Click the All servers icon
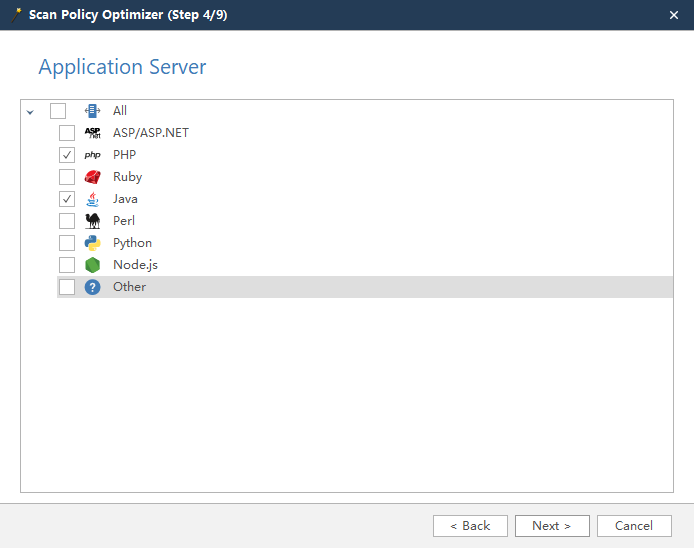 [93, 111]
